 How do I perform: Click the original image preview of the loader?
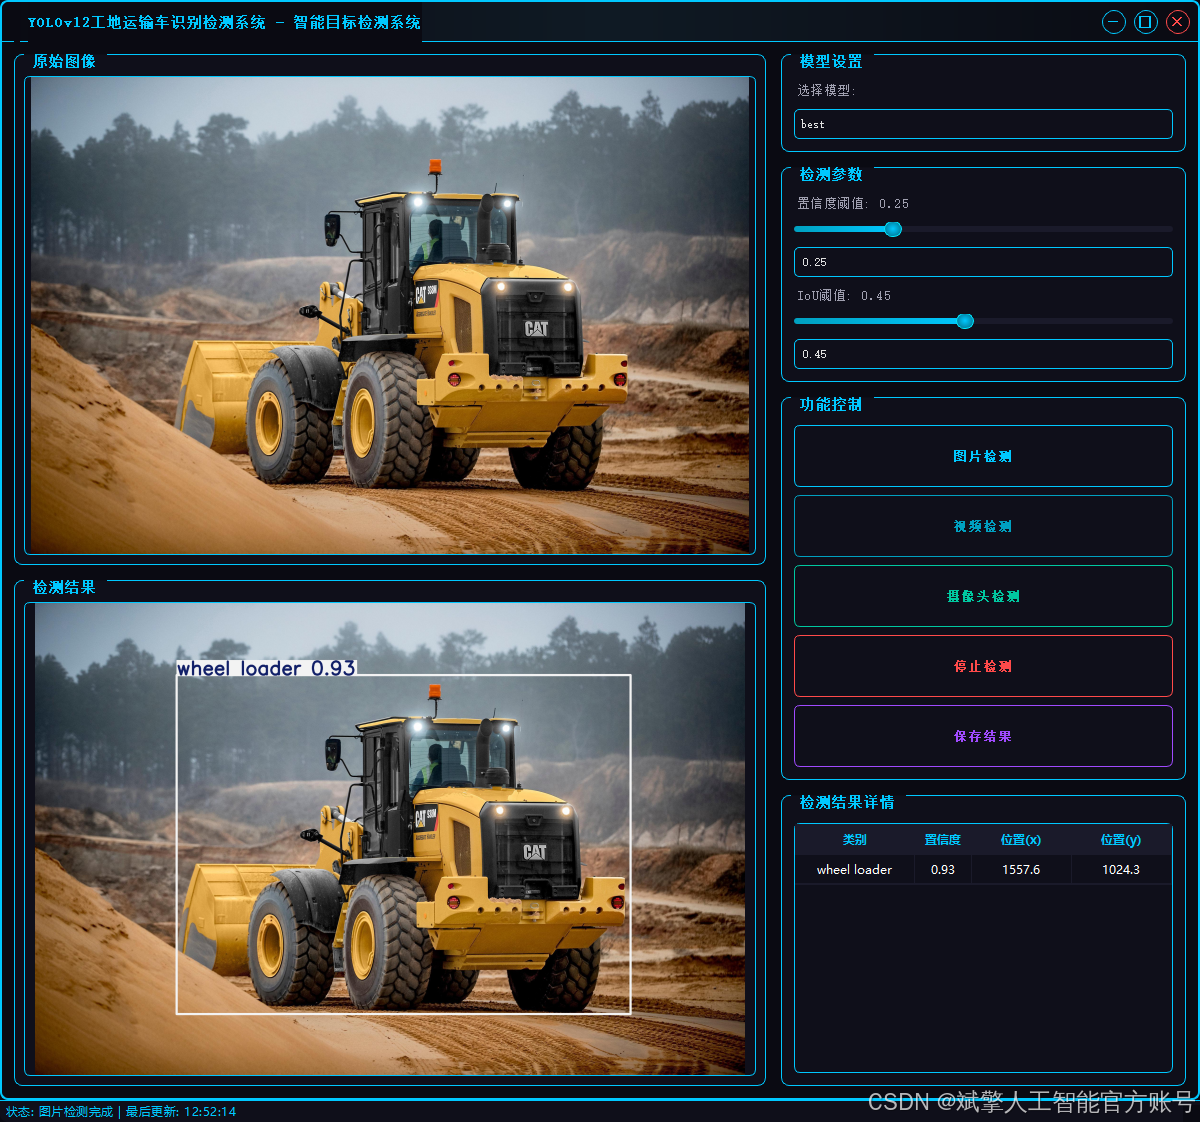tap(390, 315)
